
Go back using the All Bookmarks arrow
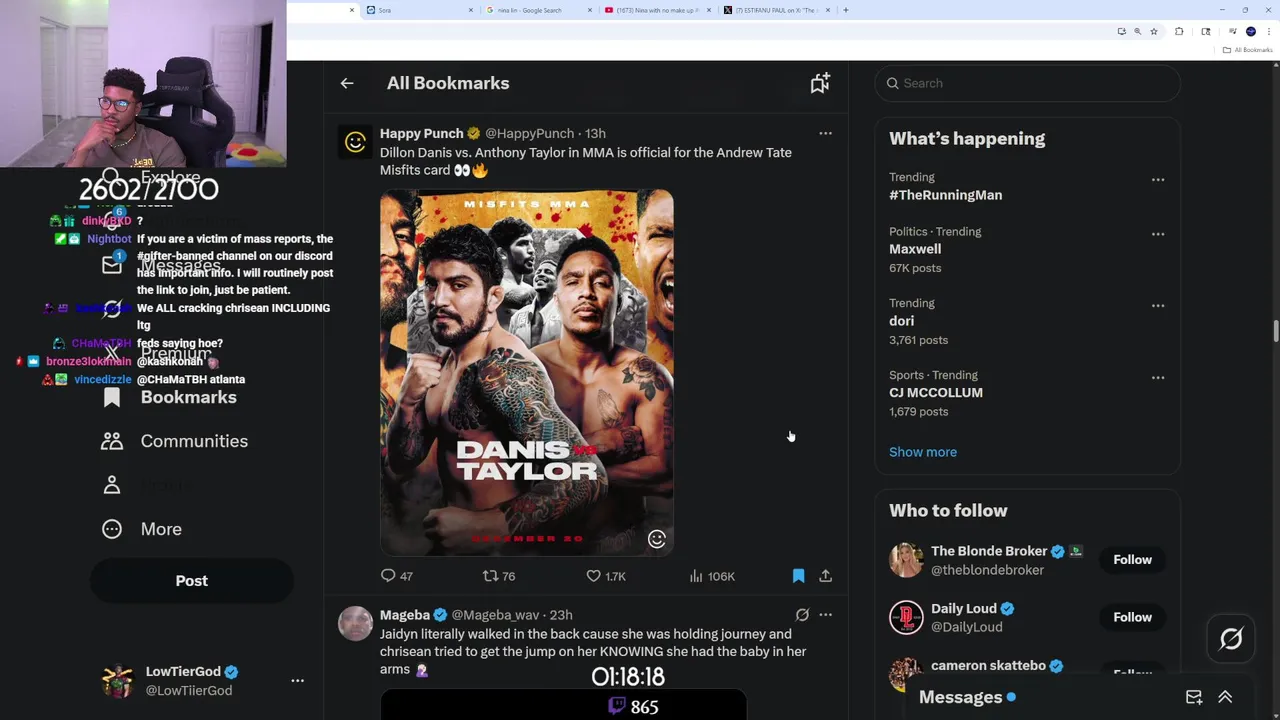(347, 83)
